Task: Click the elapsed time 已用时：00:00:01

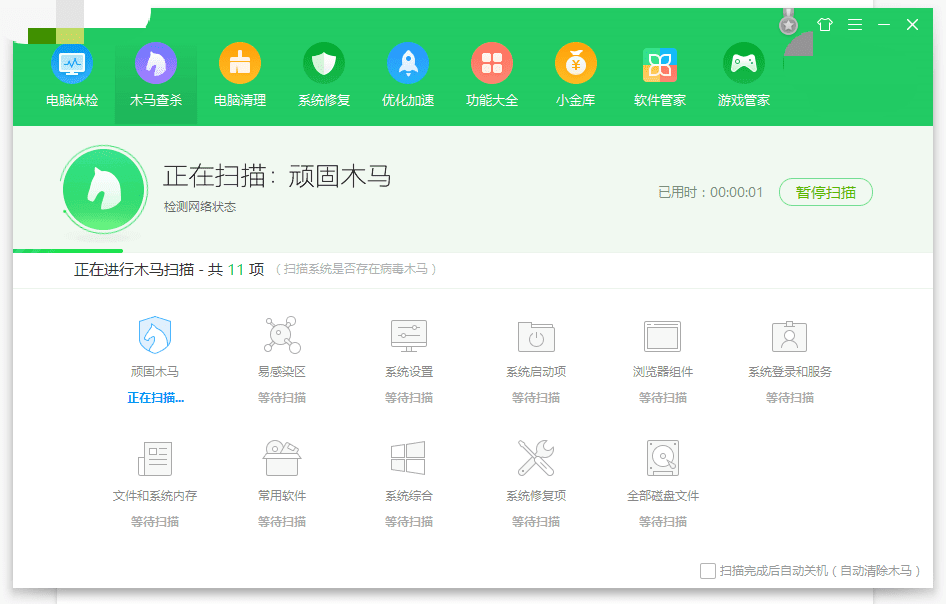Action: pos(710,192)
